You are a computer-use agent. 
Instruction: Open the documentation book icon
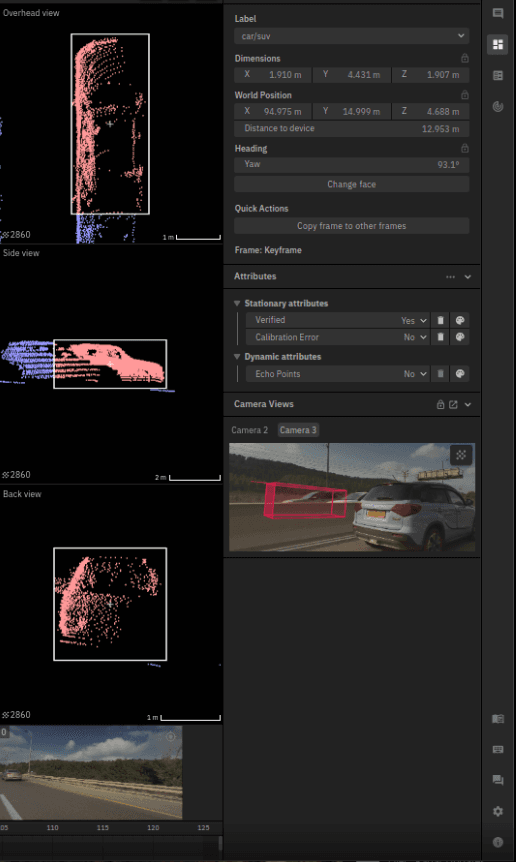[x=497, y=719]
